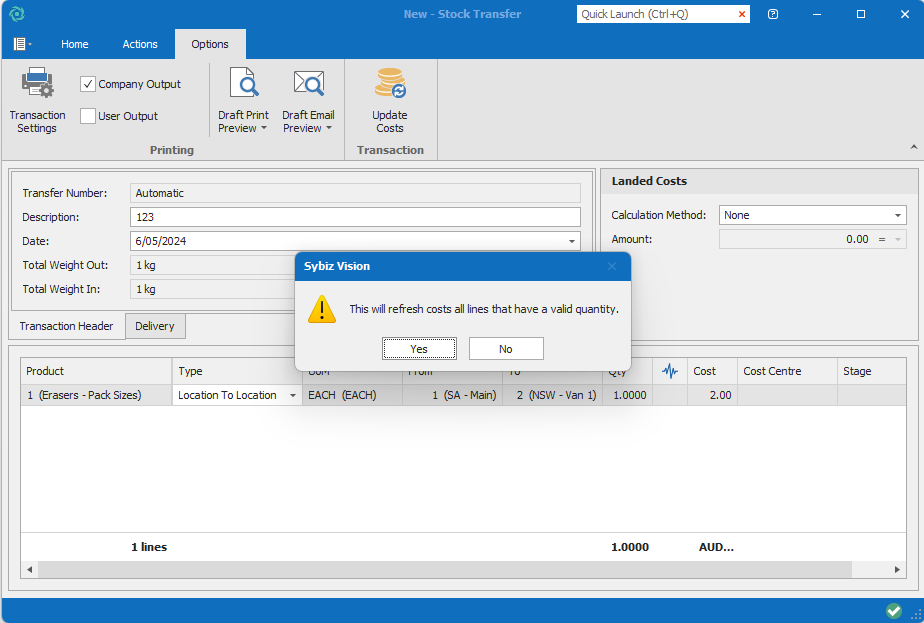Open the application menu icon
The image size is (924, 623).
pyautogui.click(x=21, y=44)
